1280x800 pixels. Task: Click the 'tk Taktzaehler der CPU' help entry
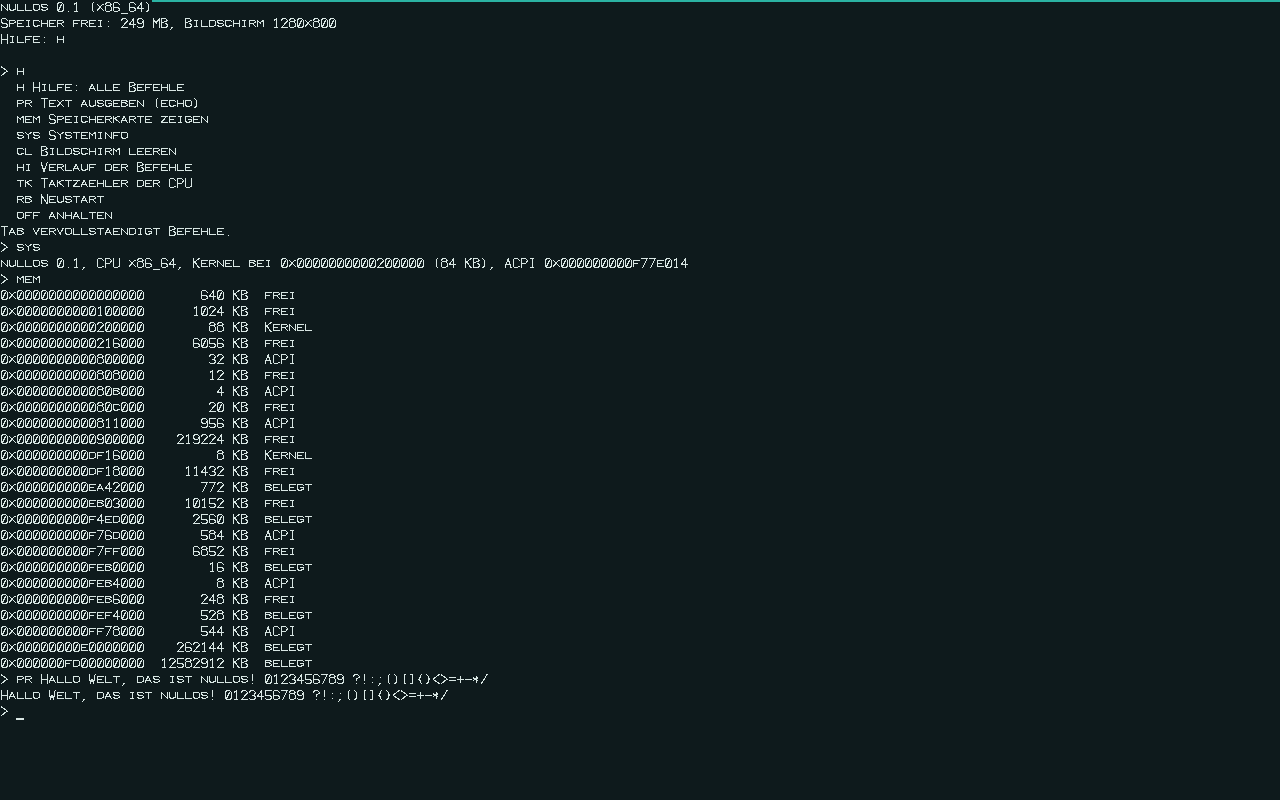tap(104, 183)
